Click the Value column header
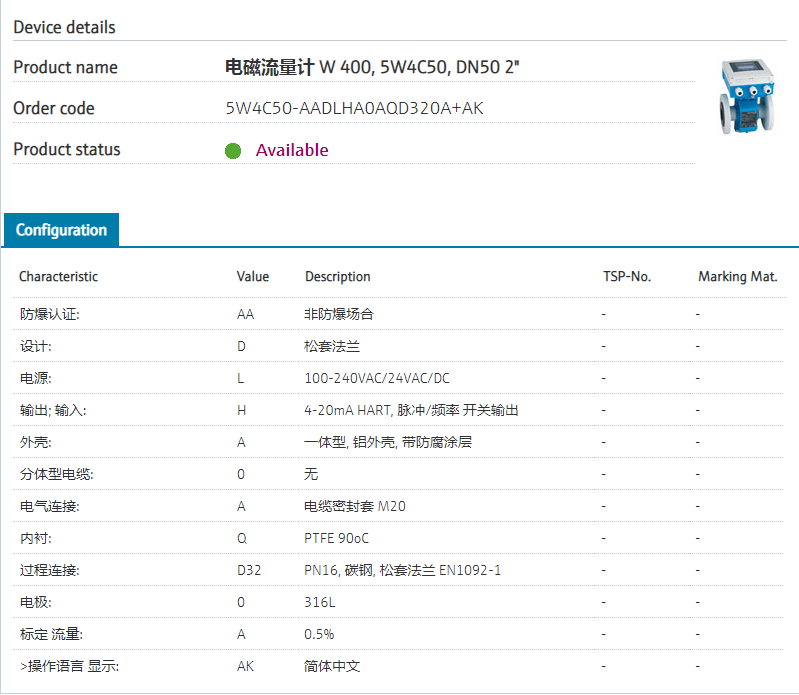Image resolution: width=799 pixels, height=695 pixels. (252, 277)
